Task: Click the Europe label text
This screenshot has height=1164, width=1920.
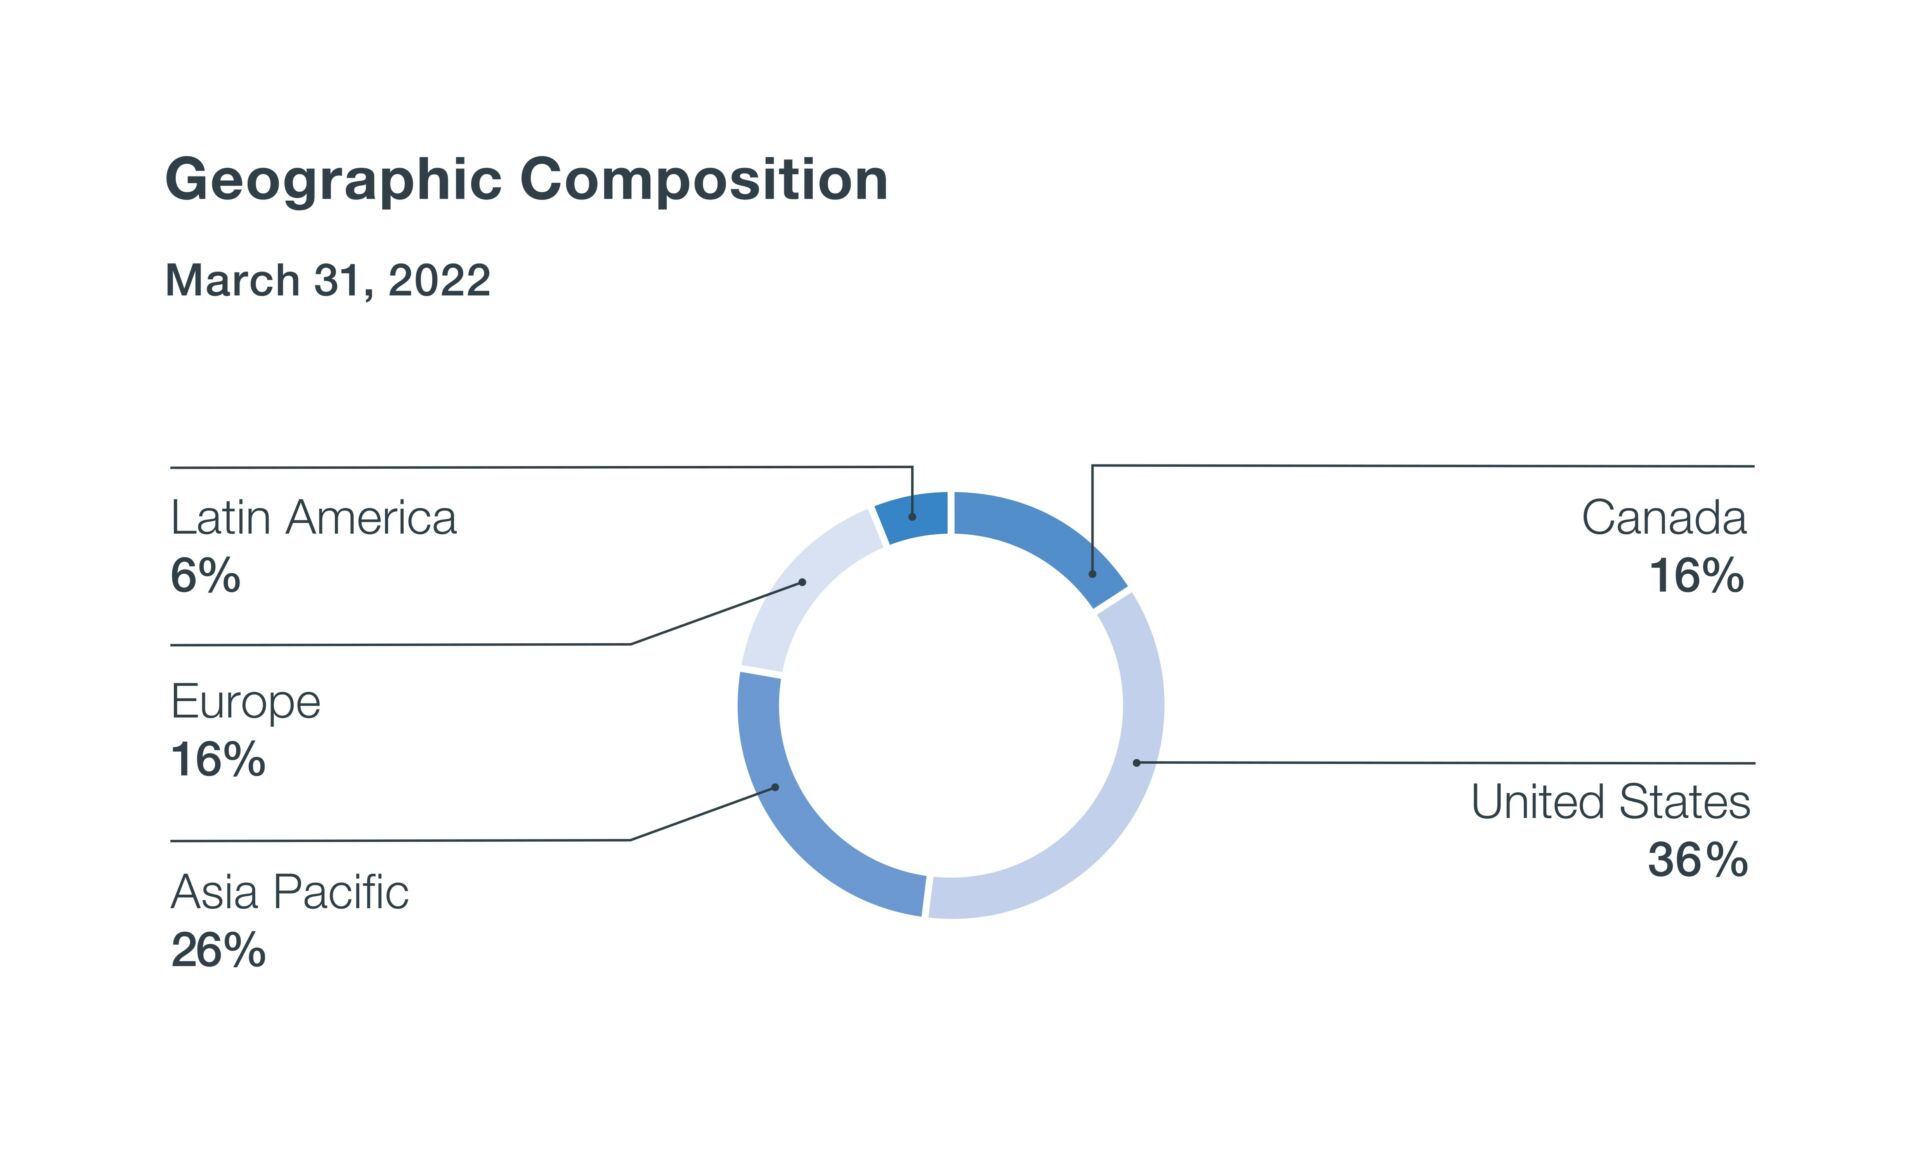Action: [x=245, y=703]
